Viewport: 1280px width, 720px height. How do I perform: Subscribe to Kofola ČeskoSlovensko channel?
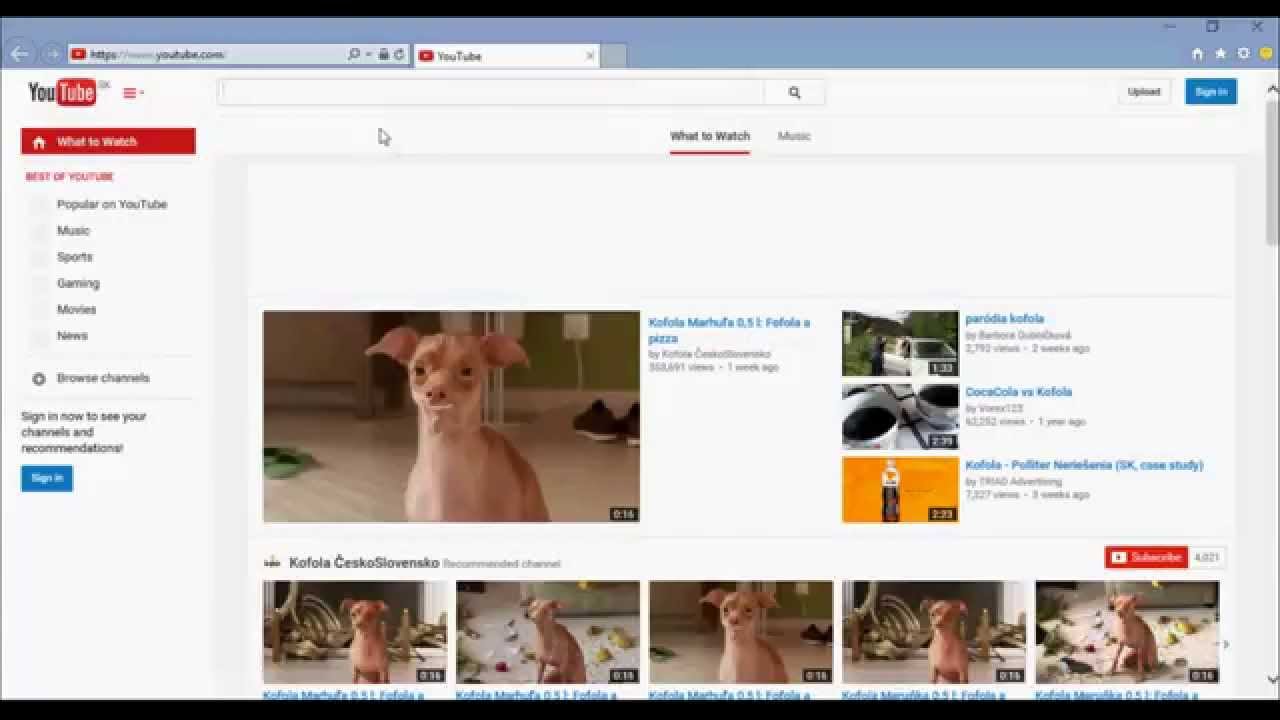pyautogui.click(x=1147, y=557)
